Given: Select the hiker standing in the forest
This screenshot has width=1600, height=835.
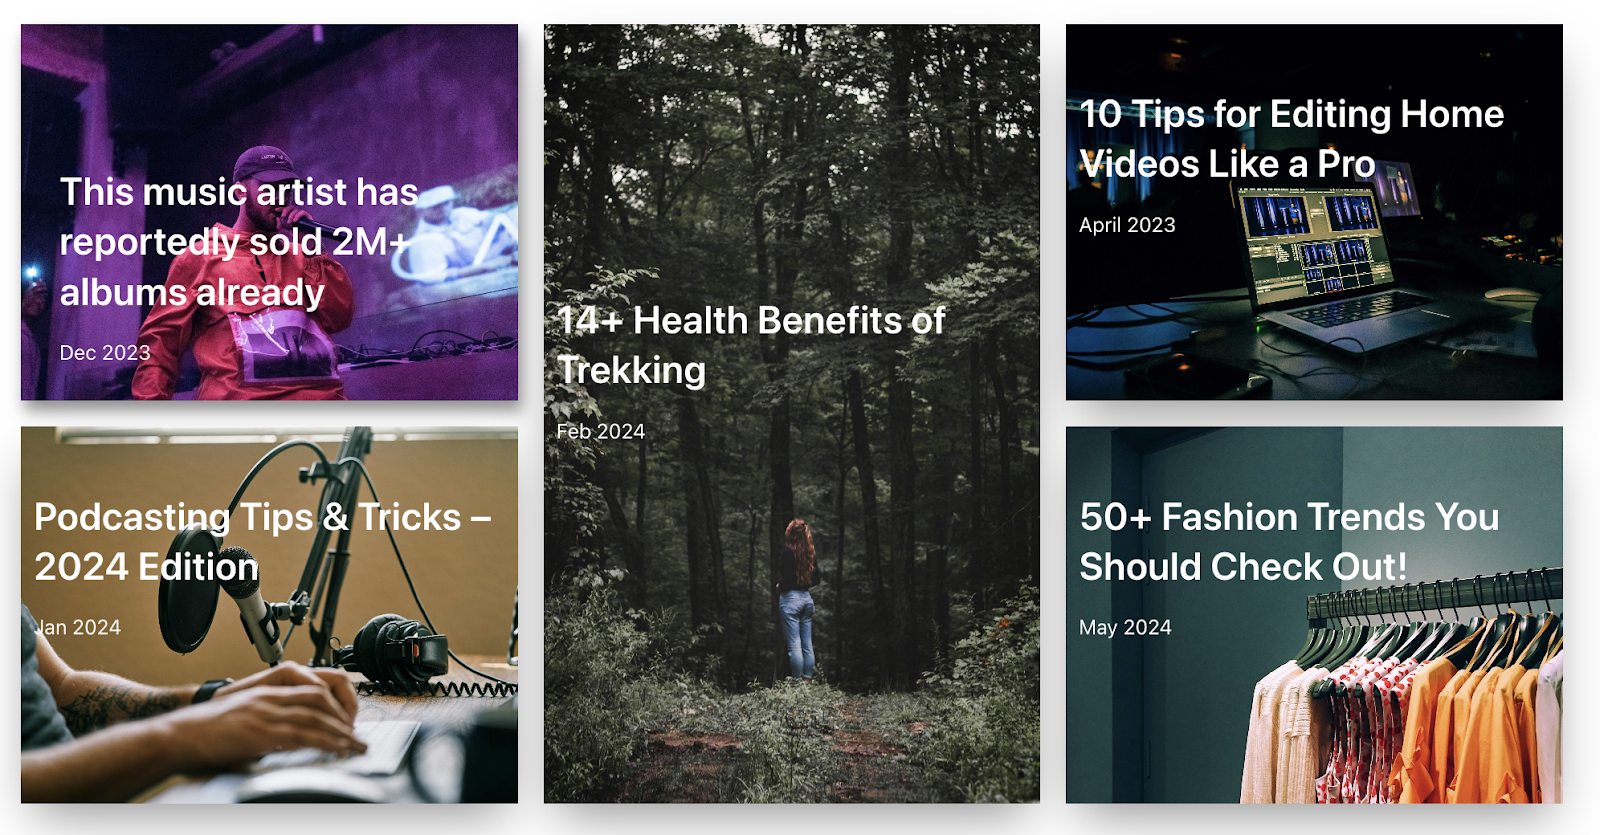Looking at the screenshot, I should pos(798,598).
